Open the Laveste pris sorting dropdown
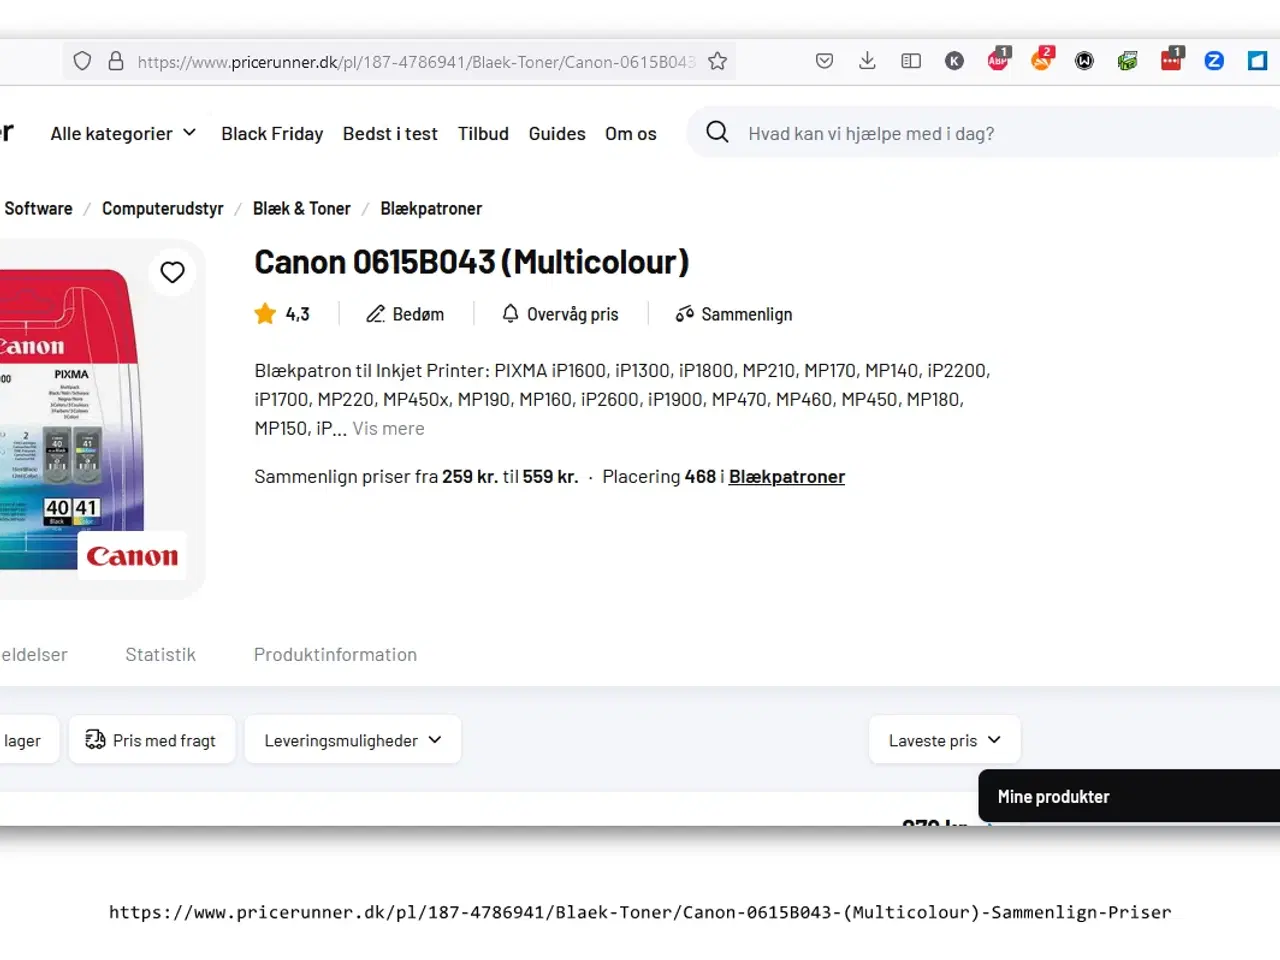The width and height of the screenshot is (1280, 960). pyautogui.click(x=945, y=740)
